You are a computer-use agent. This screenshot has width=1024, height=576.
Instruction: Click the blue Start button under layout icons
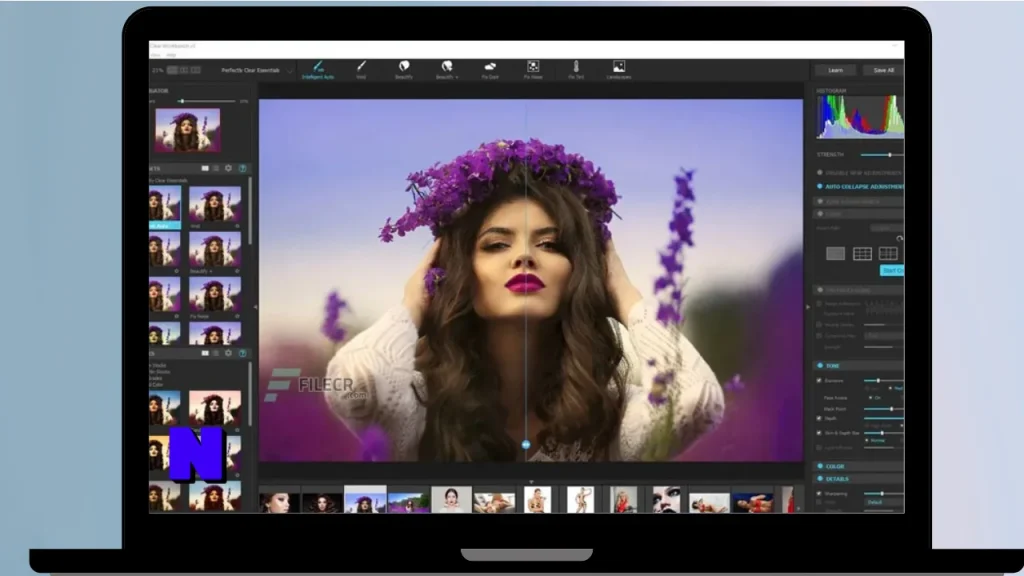pos(892,270)
